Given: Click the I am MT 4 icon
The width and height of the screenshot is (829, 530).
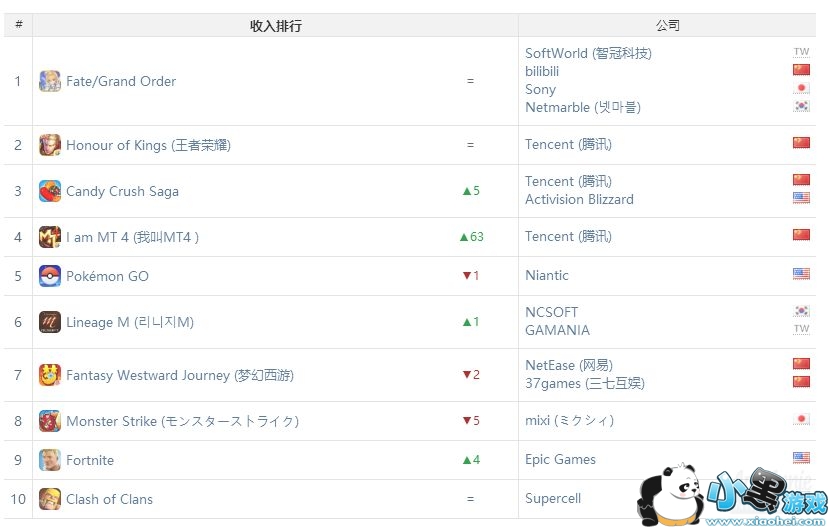Looking at the screenshot, I should [x=50, y=237].
